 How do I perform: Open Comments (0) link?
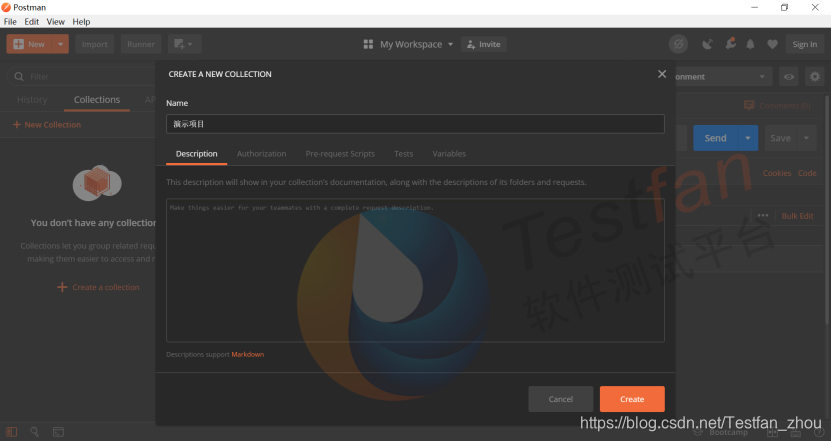[777, 105]
